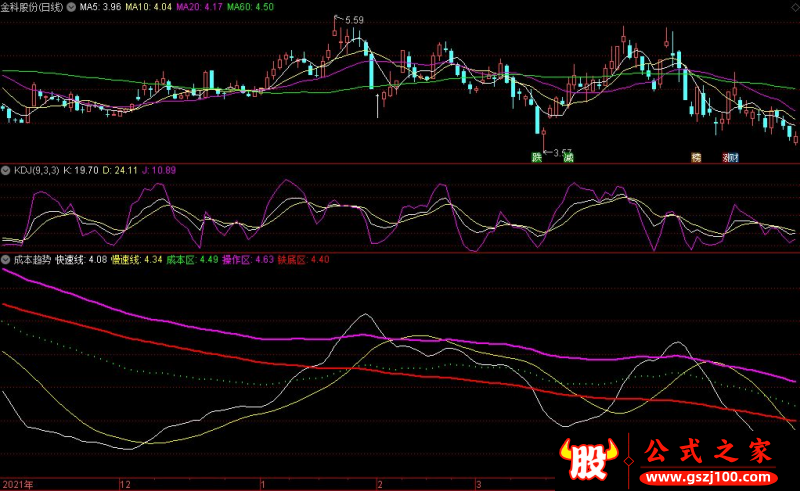Click the blue 财 event marker icon
The height and width of the screenshot is (491, 800).
(734, 157)
